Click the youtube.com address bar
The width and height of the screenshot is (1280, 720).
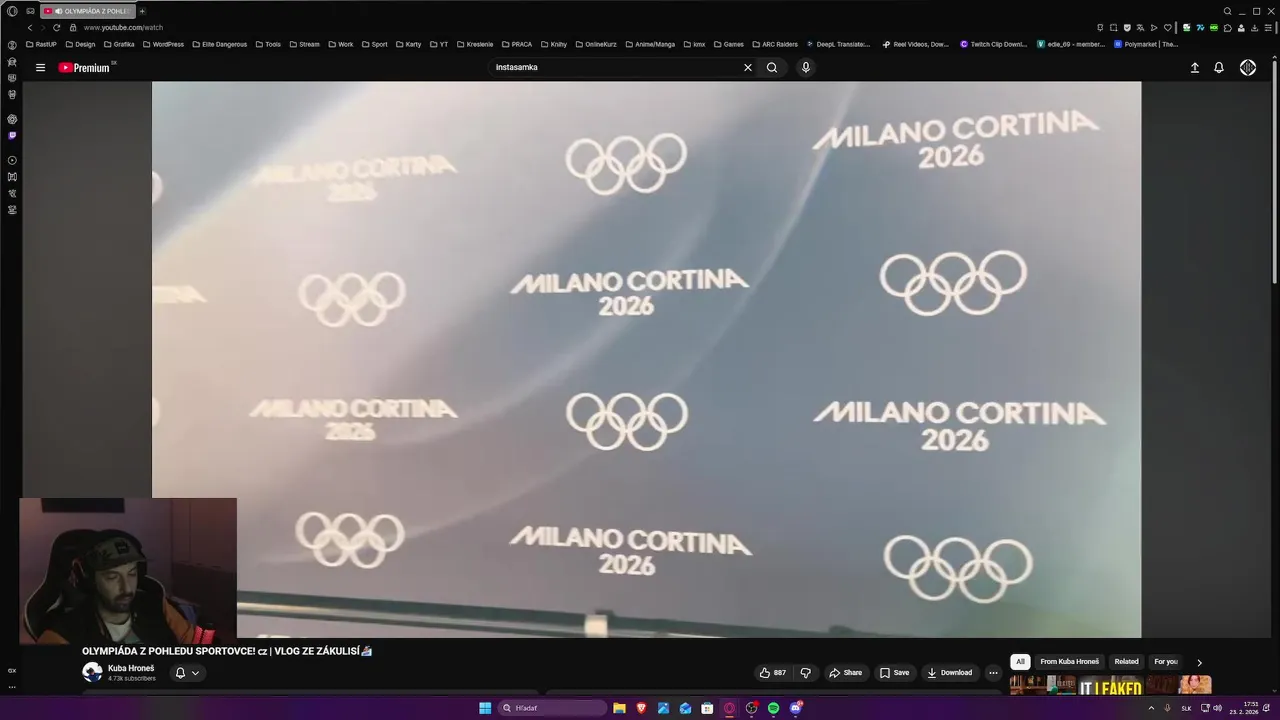click(x=123, y=28)
